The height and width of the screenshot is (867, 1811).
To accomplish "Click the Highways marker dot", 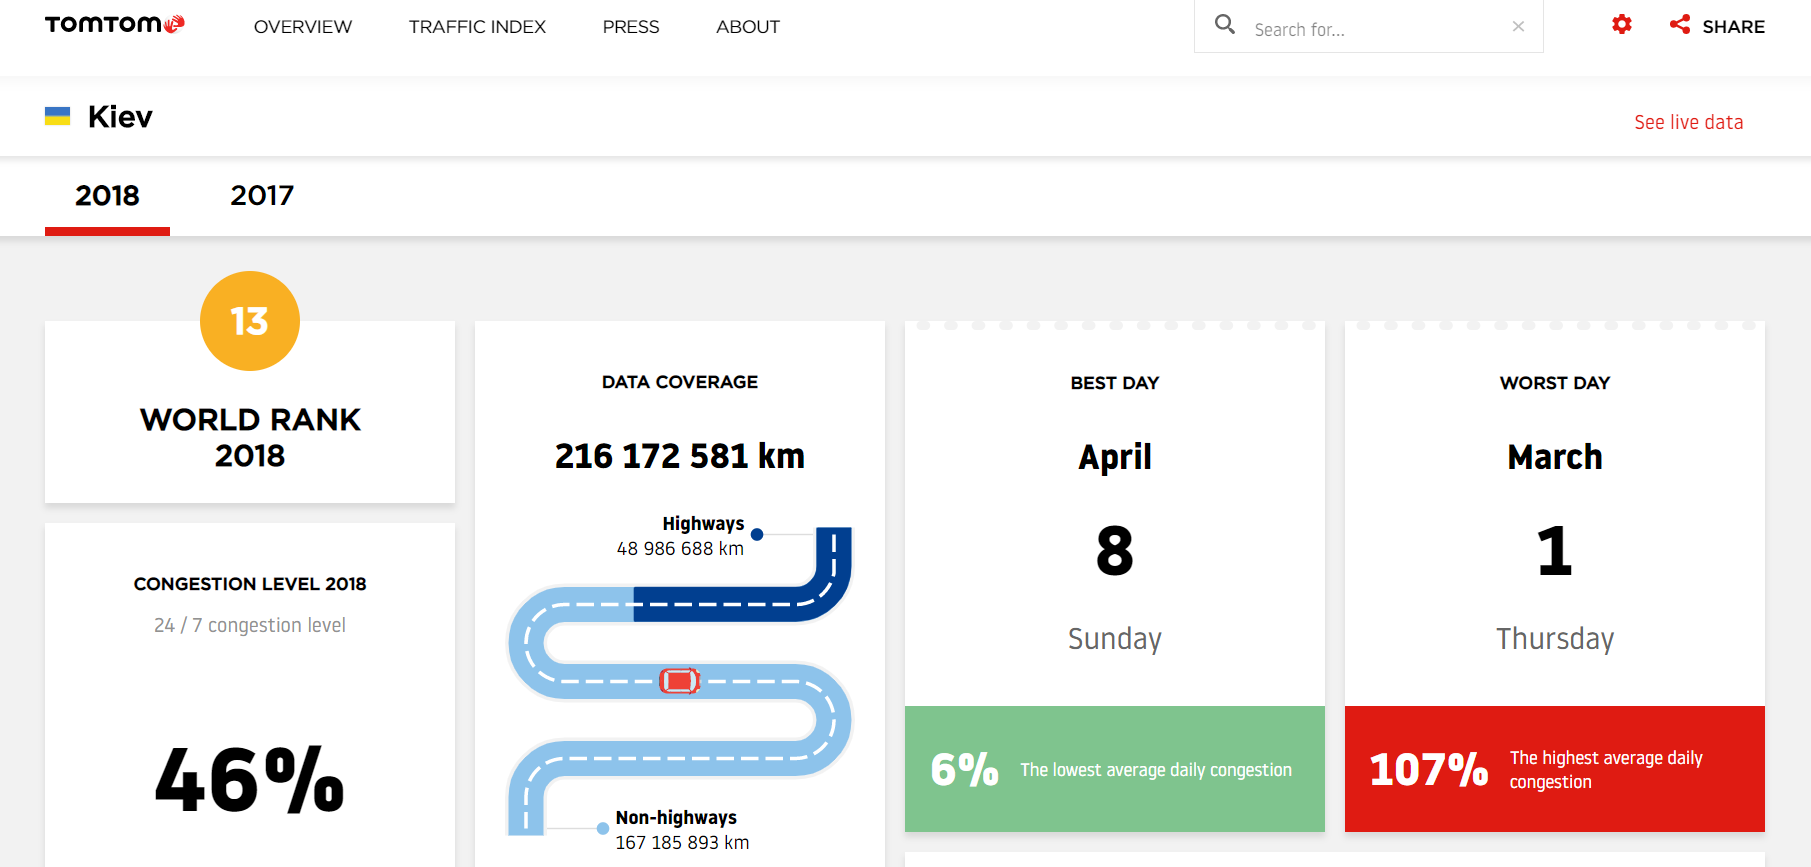I will pyautogui.click(x=757, y=535).
